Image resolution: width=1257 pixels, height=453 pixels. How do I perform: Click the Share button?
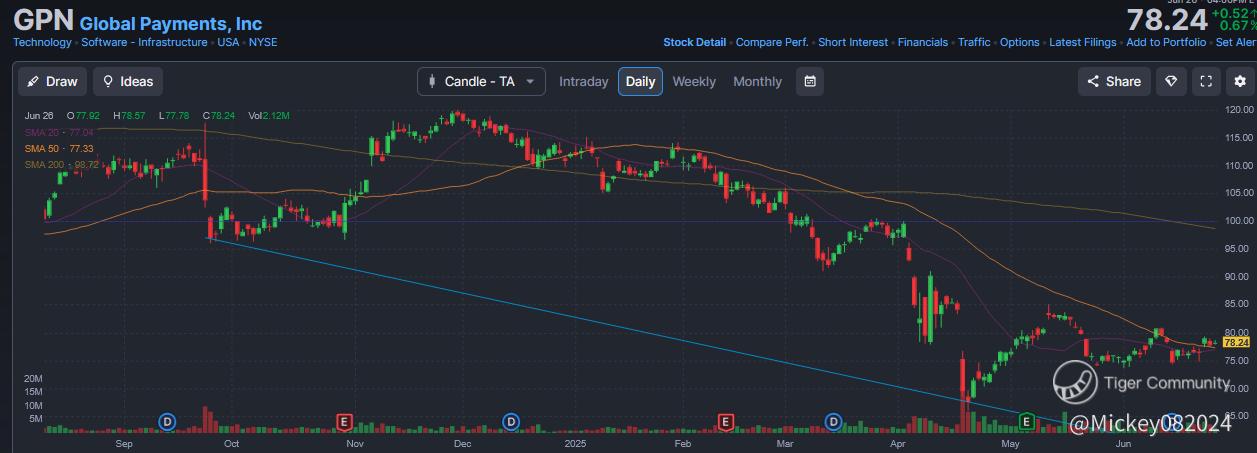pyautogui.click(x=1114, y=82)
